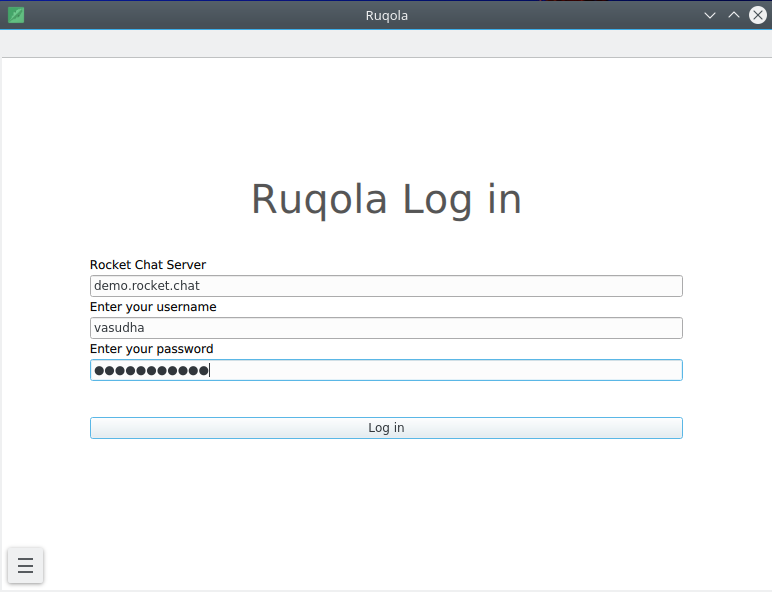Close the Ruqola window

click(757, 15)
